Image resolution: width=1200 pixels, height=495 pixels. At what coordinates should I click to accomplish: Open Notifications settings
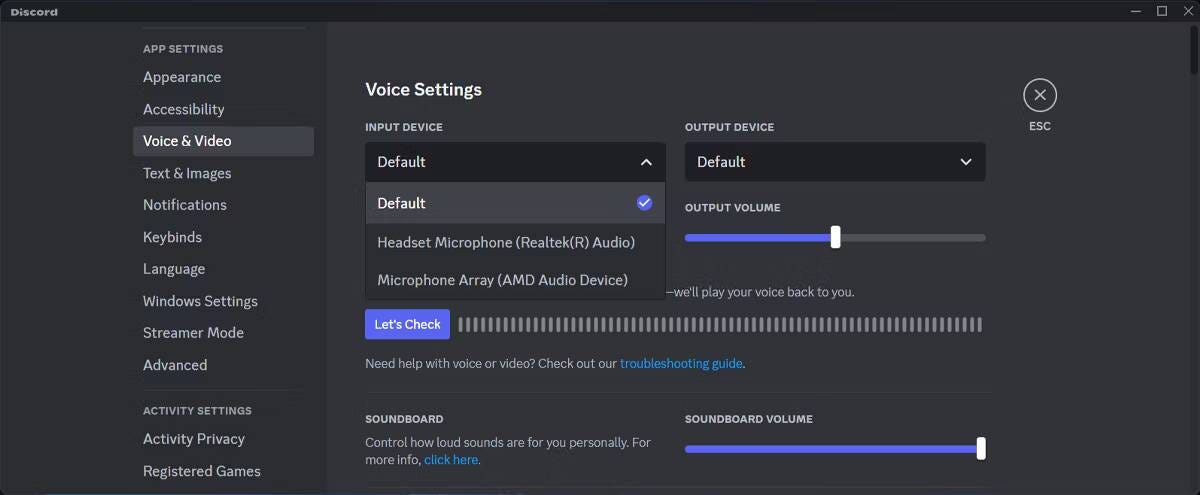pyautogui.click(x=223, y=205)
